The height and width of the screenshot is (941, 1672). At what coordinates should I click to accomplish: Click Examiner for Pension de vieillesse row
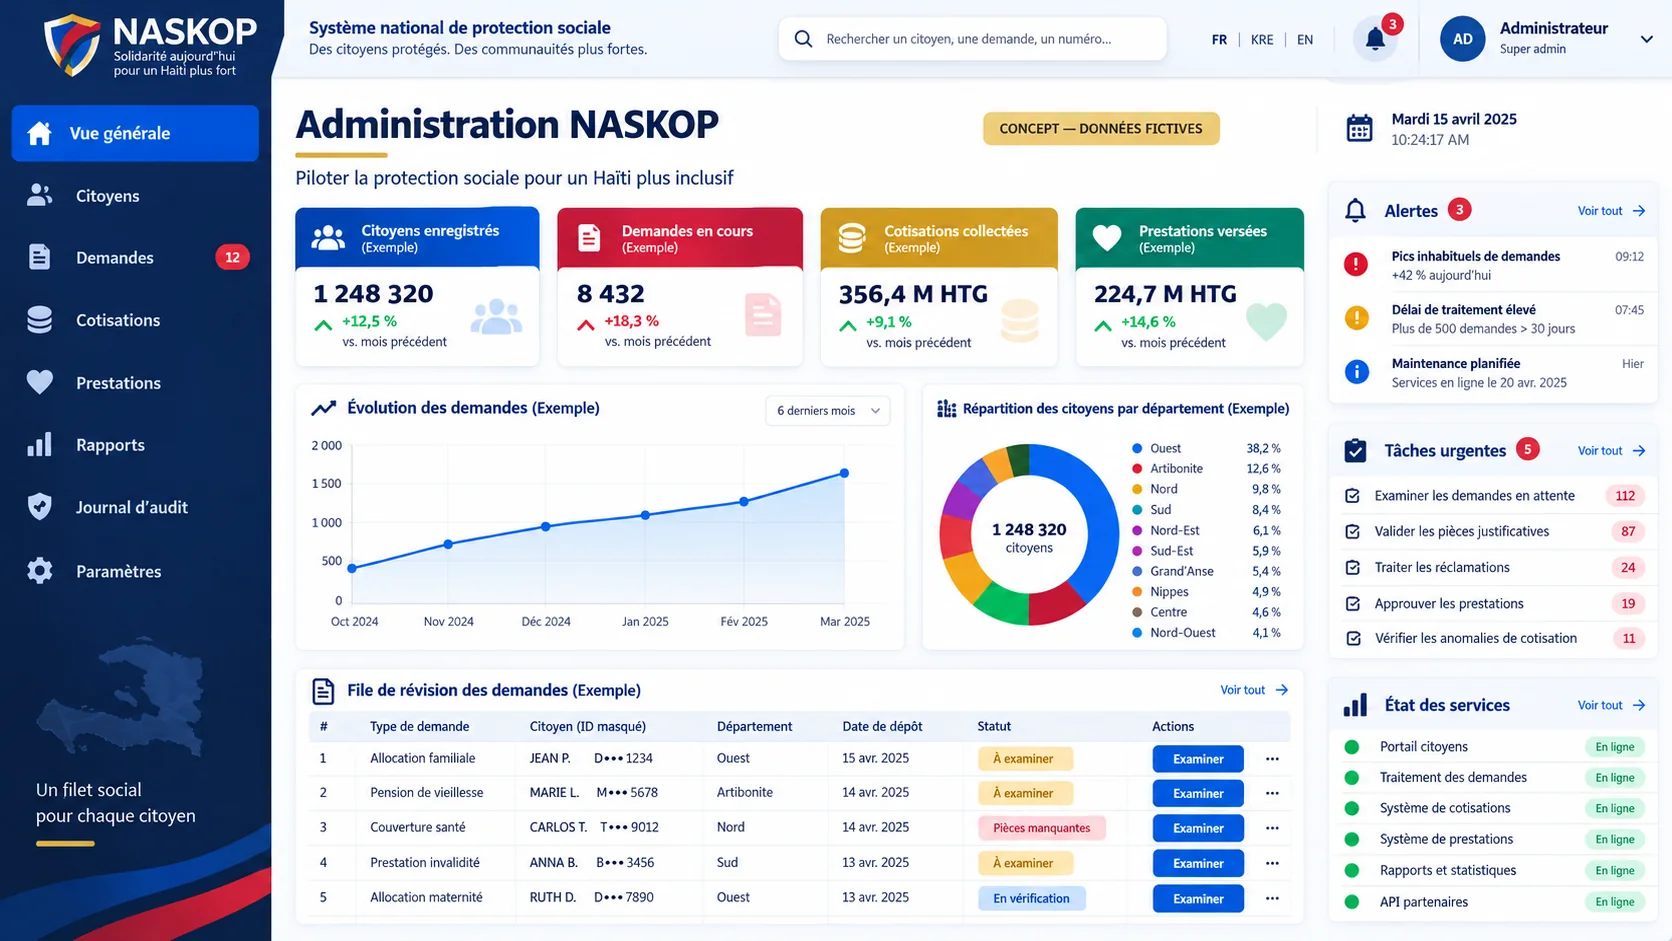point(1198,794)
